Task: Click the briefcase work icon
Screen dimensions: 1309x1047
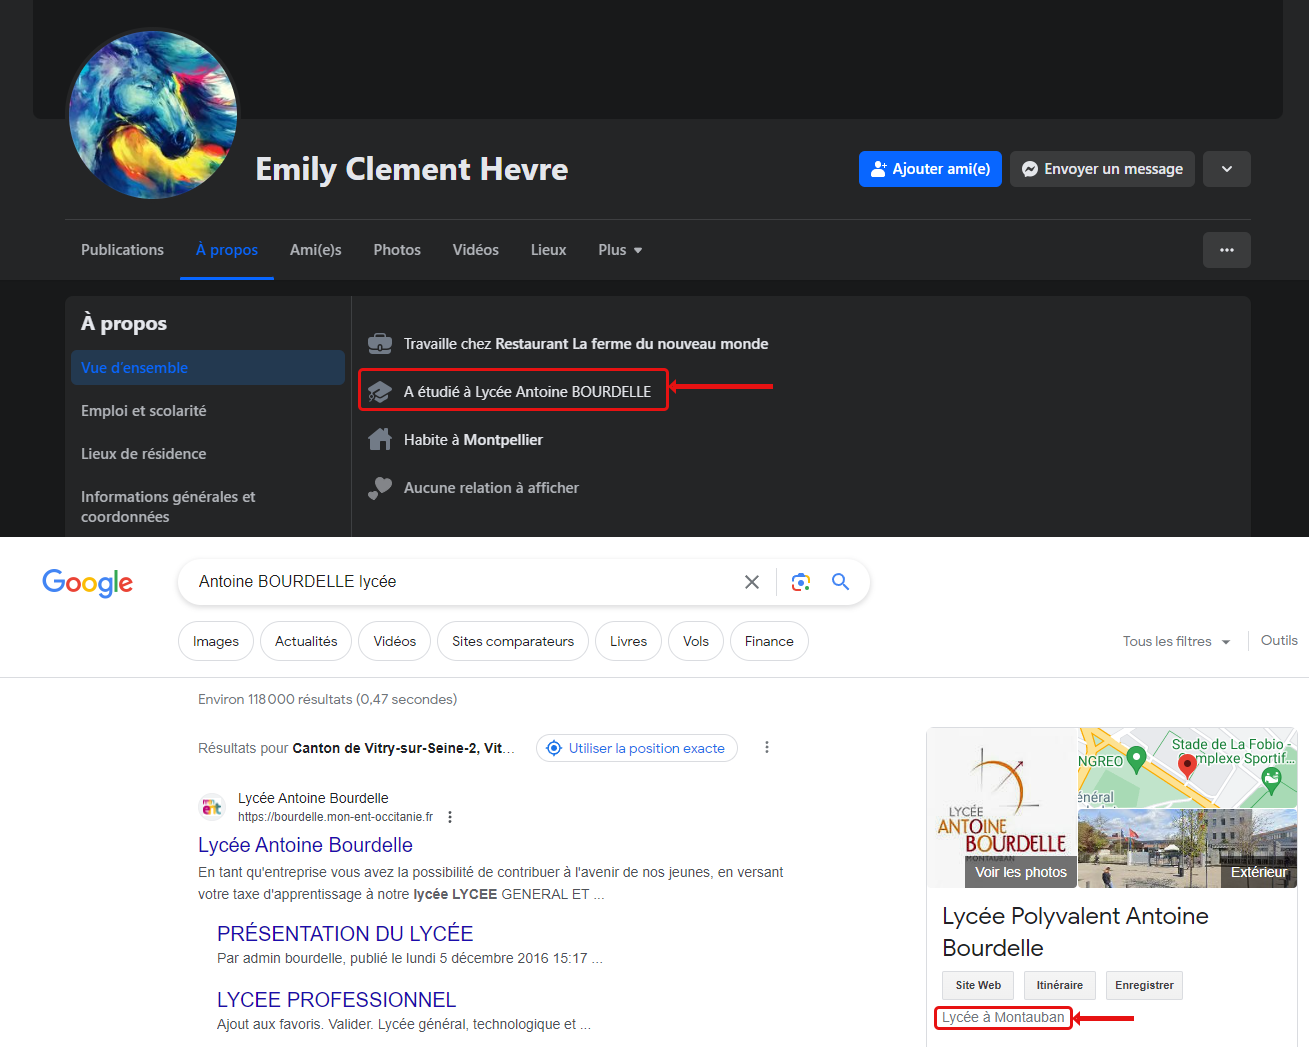Action: (x=380, y=344)
